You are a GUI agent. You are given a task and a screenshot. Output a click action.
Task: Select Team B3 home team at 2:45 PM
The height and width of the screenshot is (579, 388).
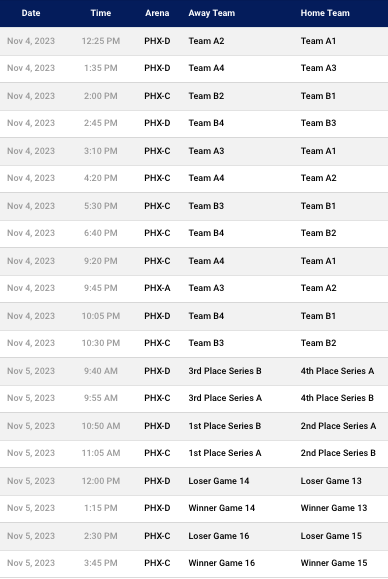click(x=318, y=123)
